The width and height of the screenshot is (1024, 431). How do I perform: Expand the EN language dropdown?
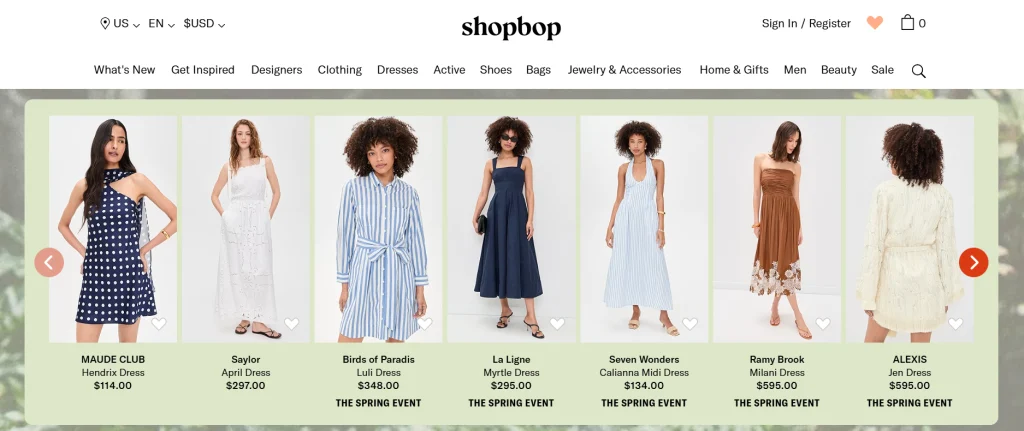(161, 24)
